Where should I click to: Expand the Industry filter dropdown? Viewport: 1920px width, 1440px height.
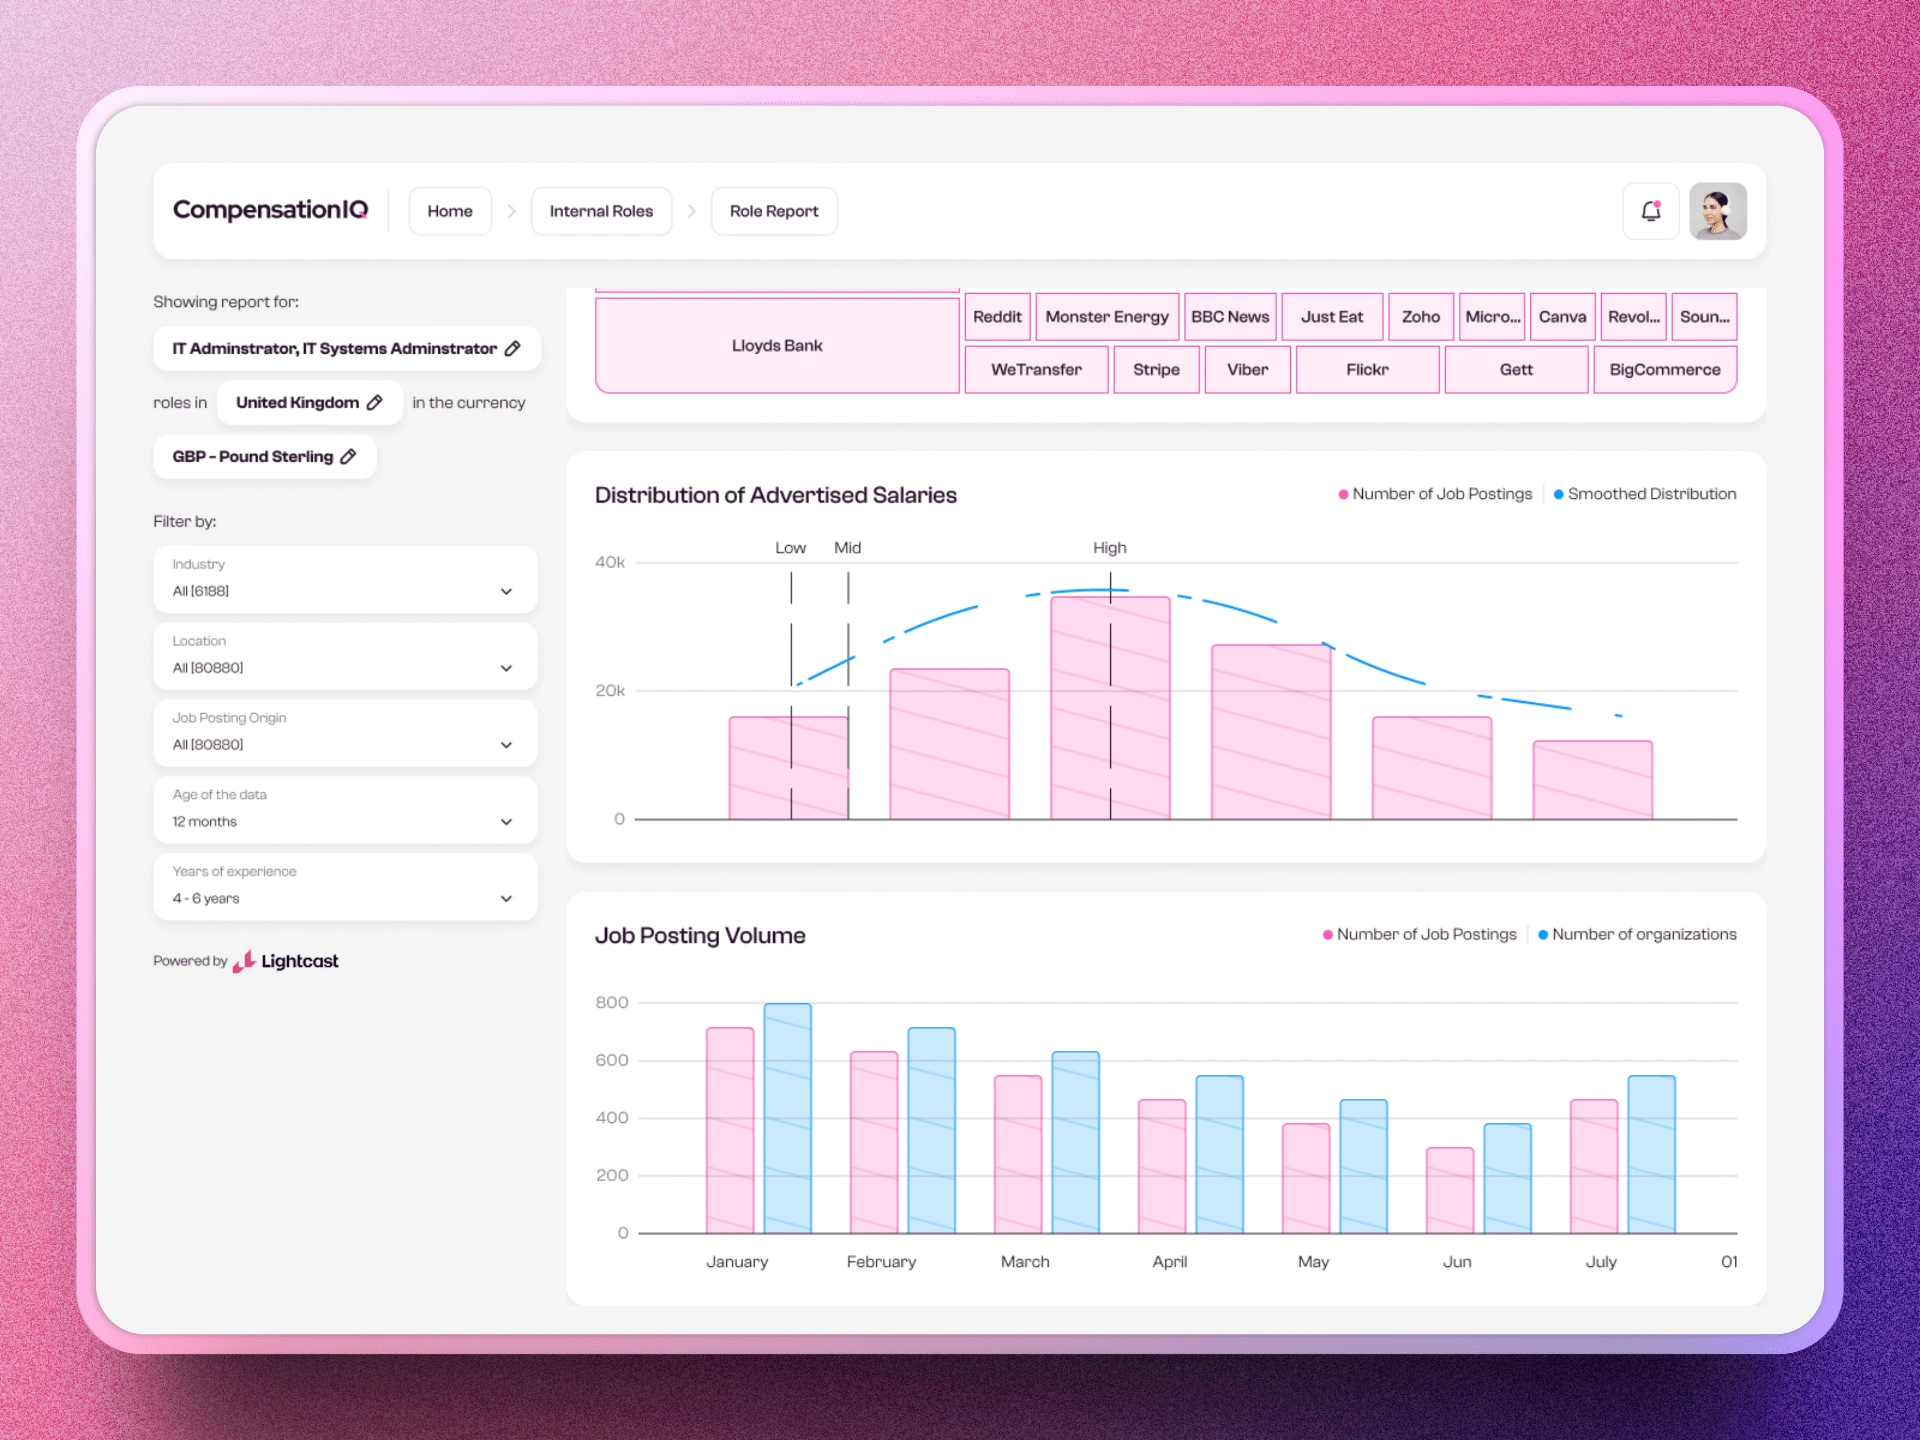click(x=345, y=579)
